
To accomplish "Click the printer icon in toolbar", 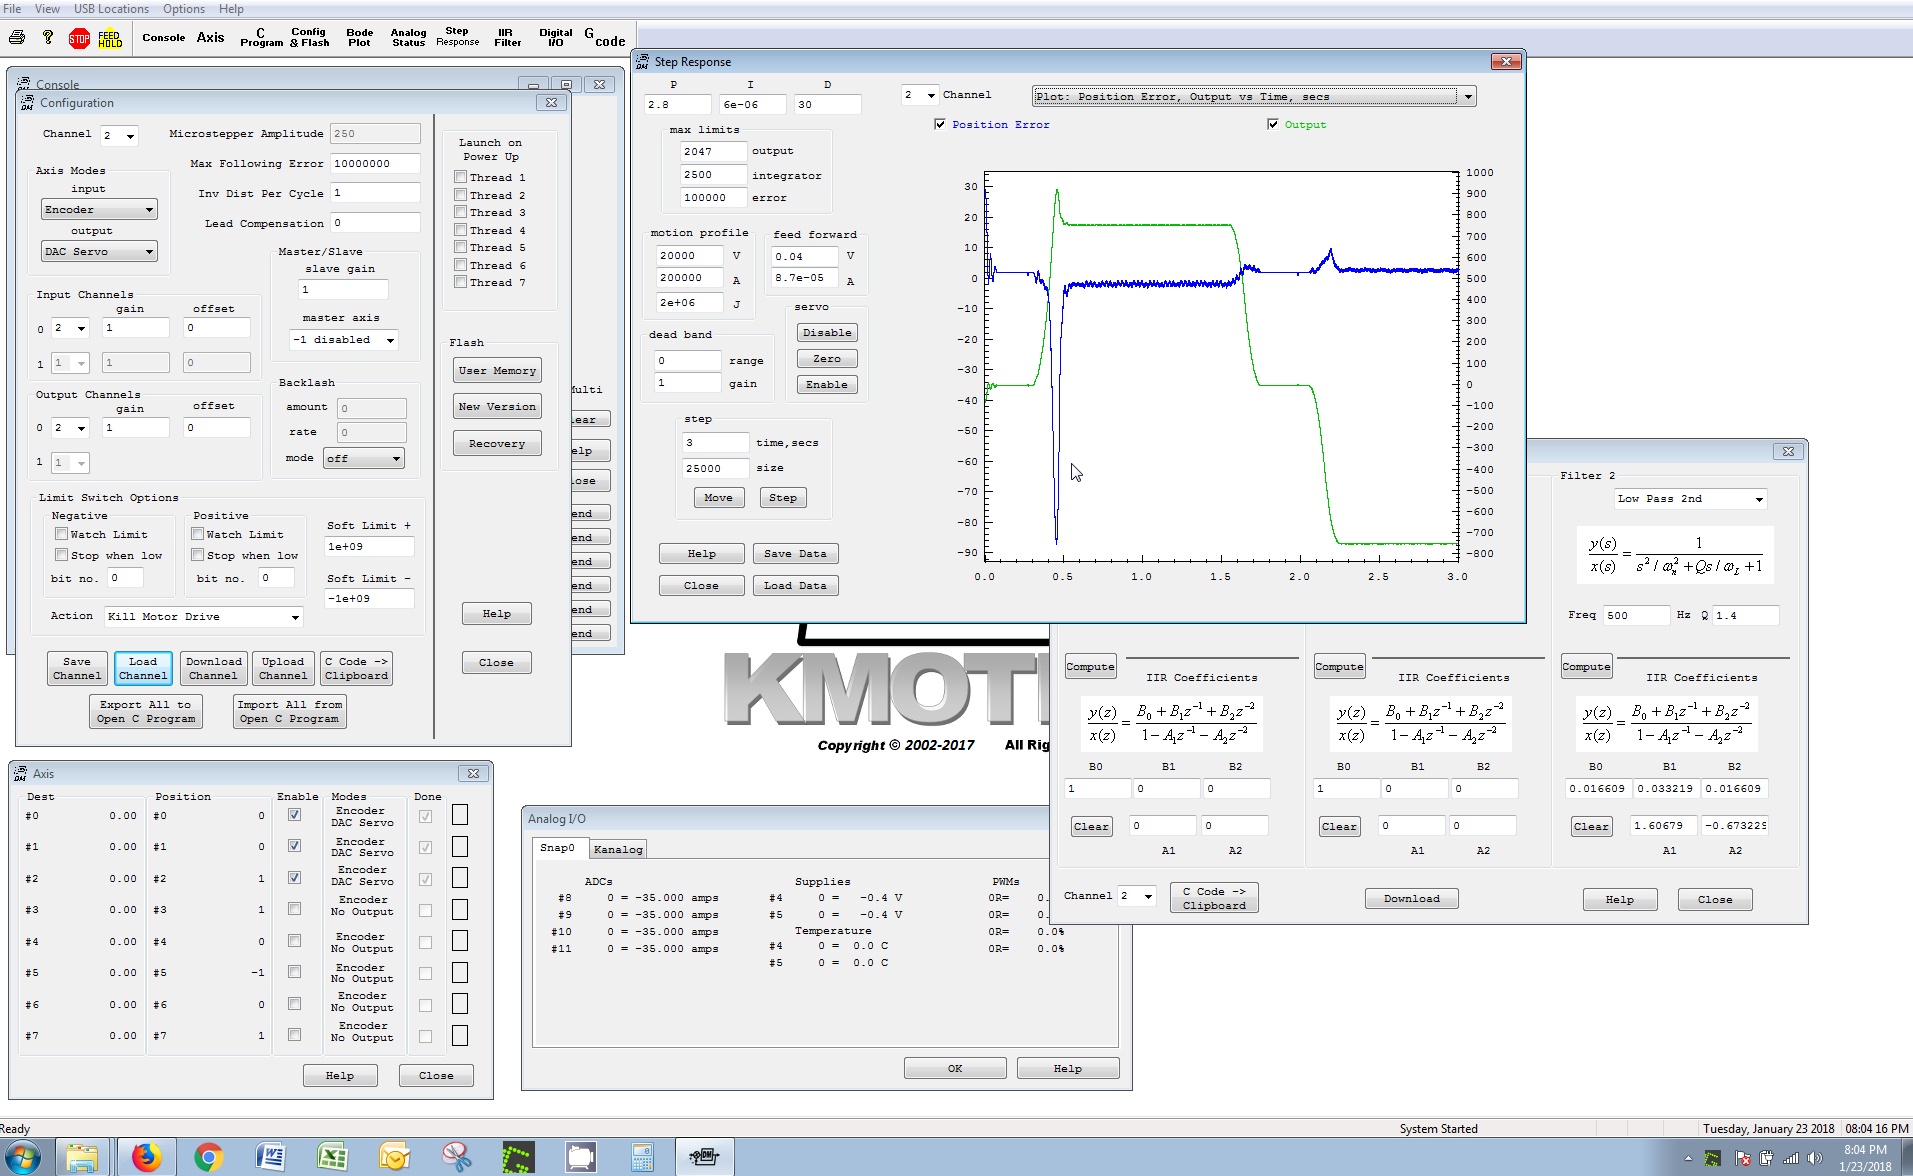I will point(17,38).
